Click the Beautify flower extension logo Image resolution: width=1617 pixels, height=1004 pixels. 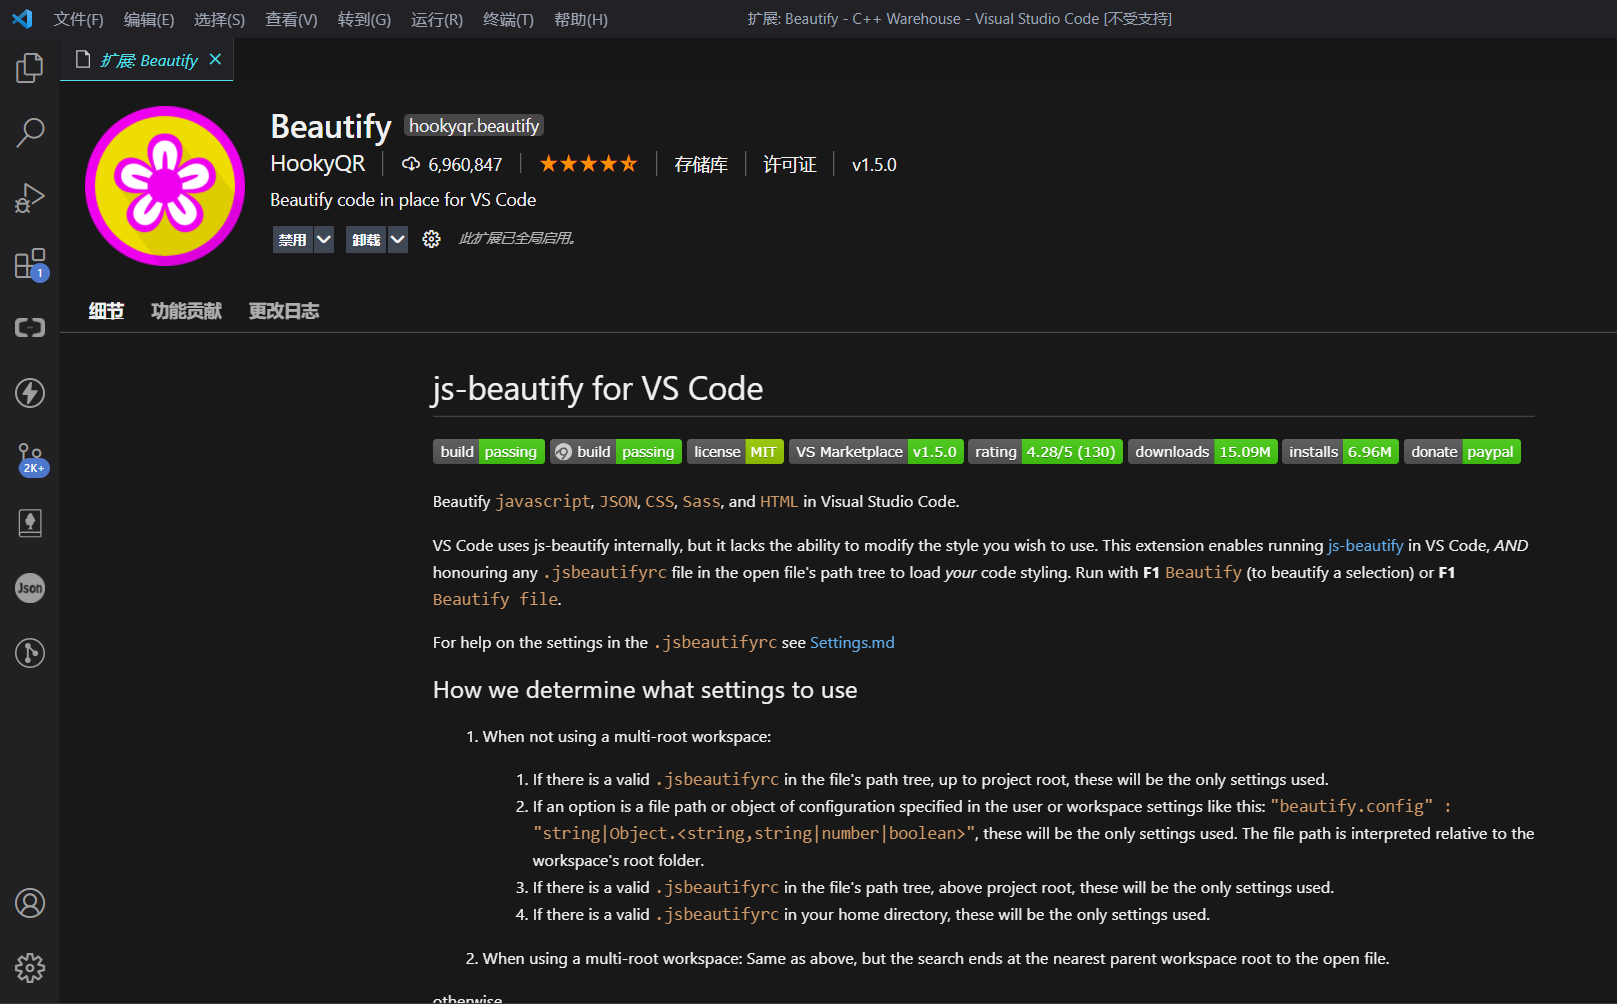click(x=165, y=186)
